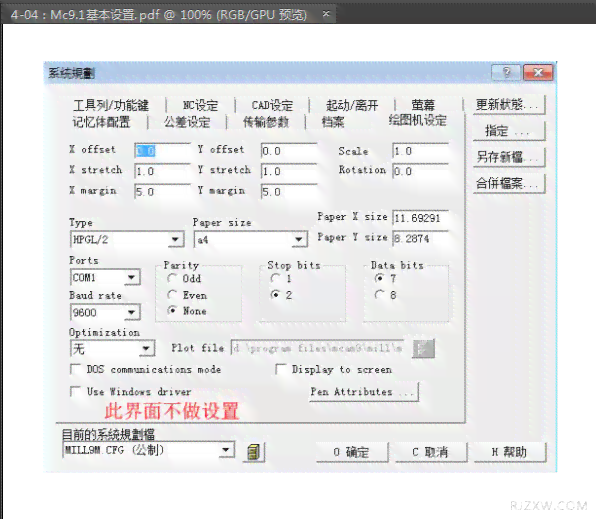Click the Scale value field
The width and height of the screenshot is (596, 519).
[x=420, y=151]
